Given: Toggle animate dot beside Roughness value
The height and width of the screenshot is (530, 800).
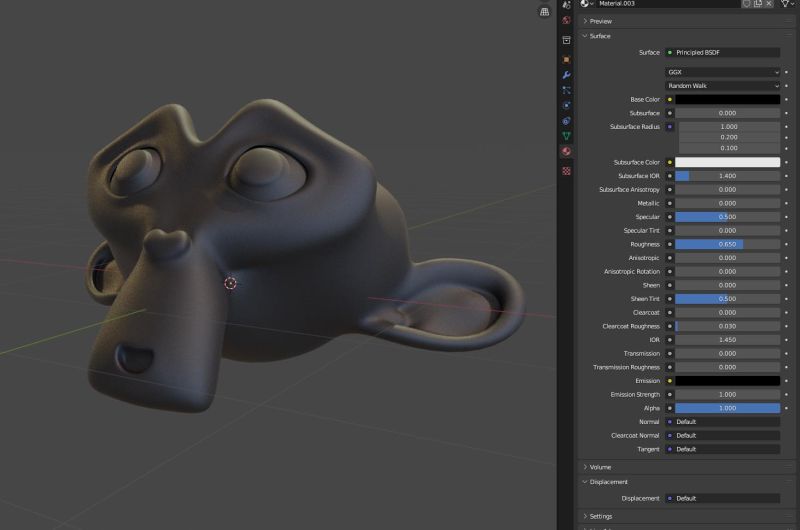Looking at the screenshot, I should tap(786, 244).
